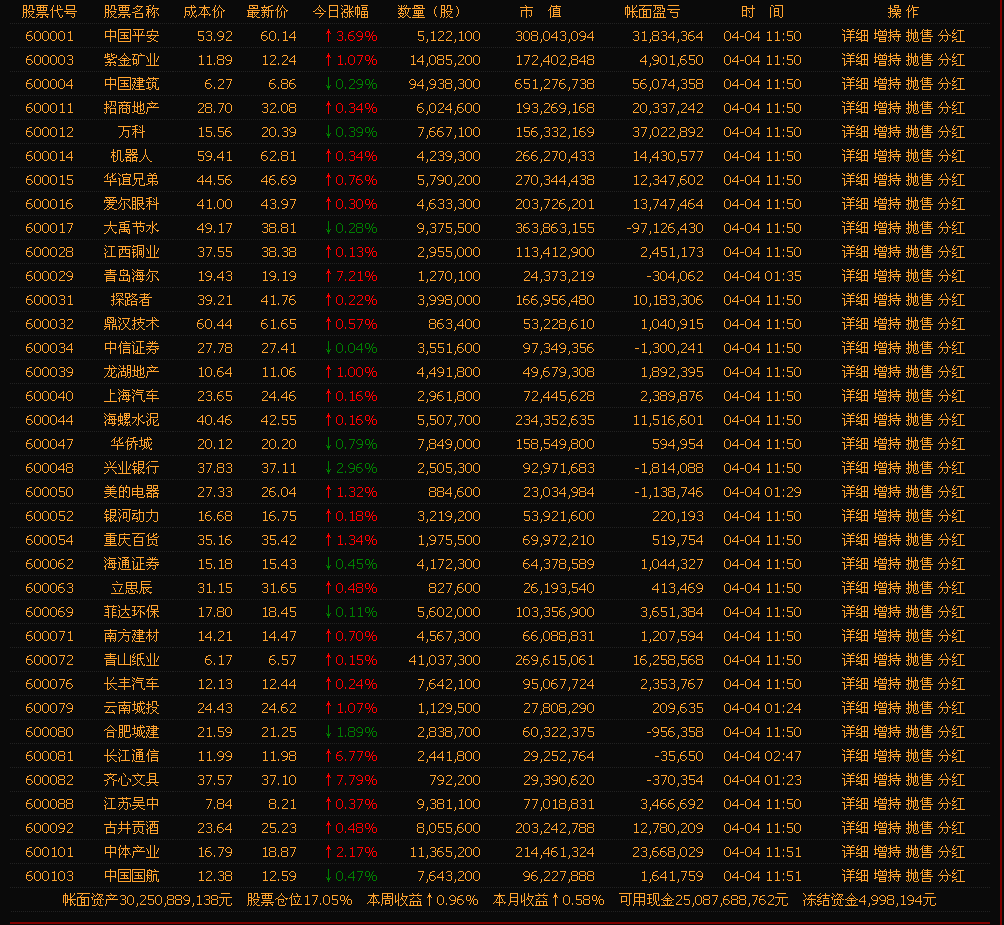
Task: Click 分红 for 探路者 row
Action: (951, 300)
